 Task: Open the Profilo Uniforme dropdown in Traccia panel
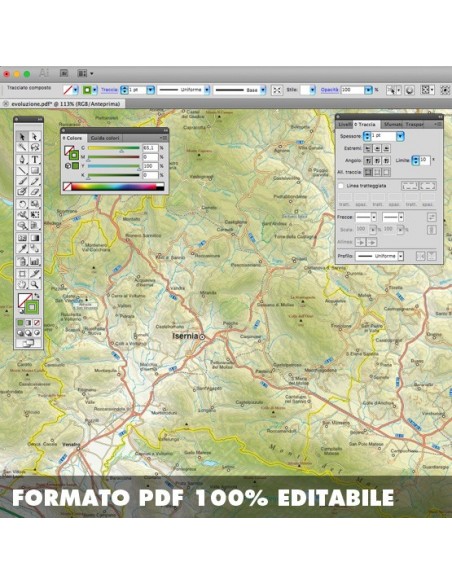tap(401, 256)
